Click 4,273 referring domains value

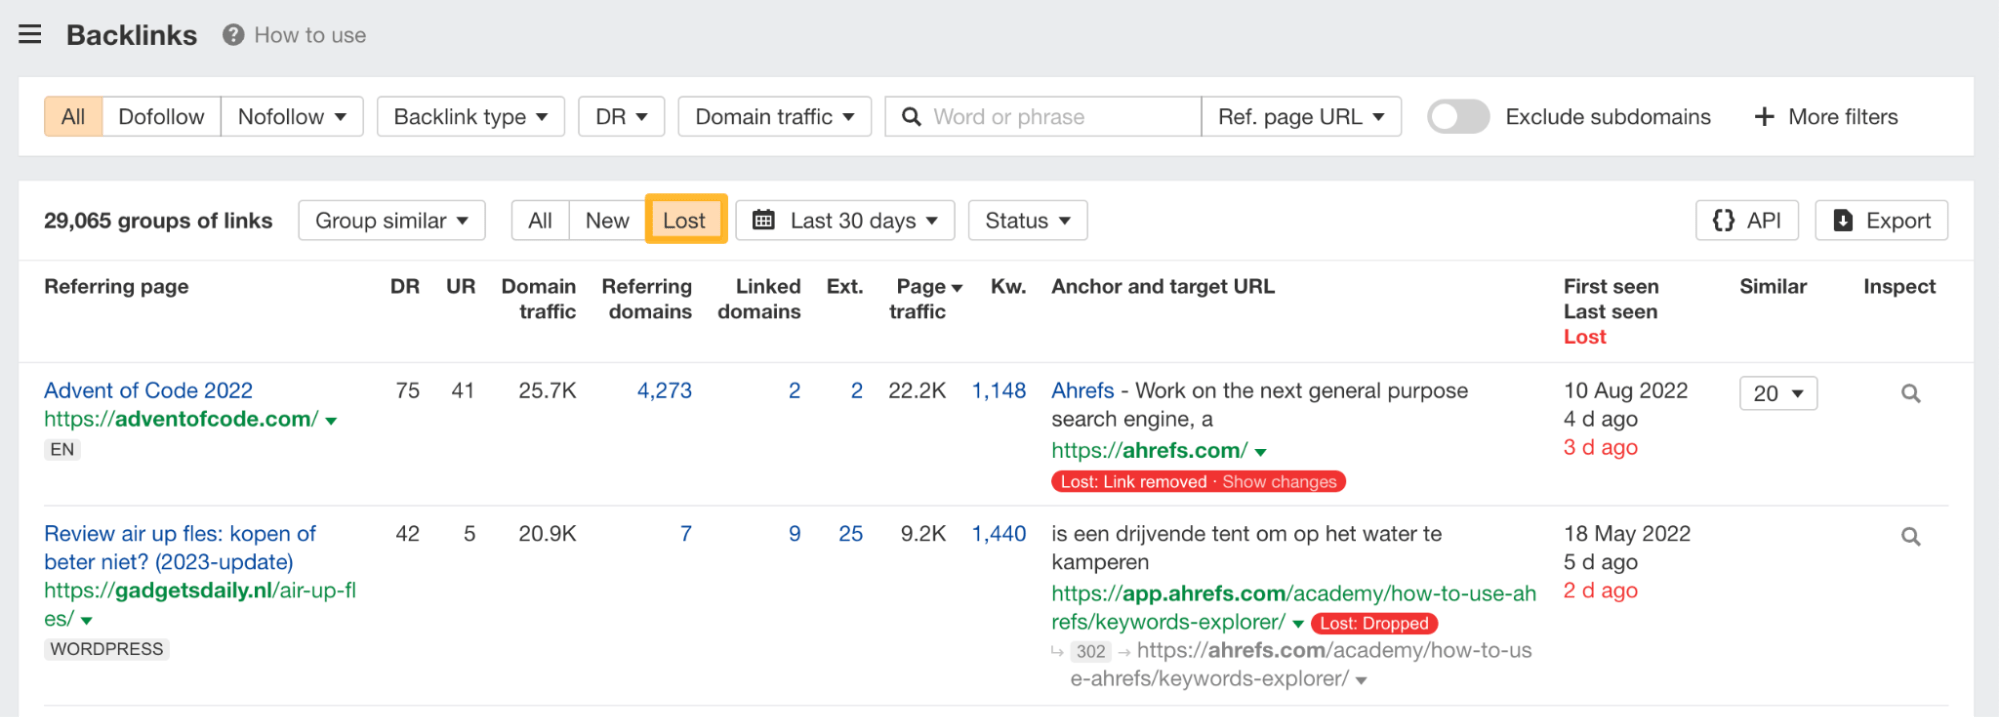tap(664, 391)
